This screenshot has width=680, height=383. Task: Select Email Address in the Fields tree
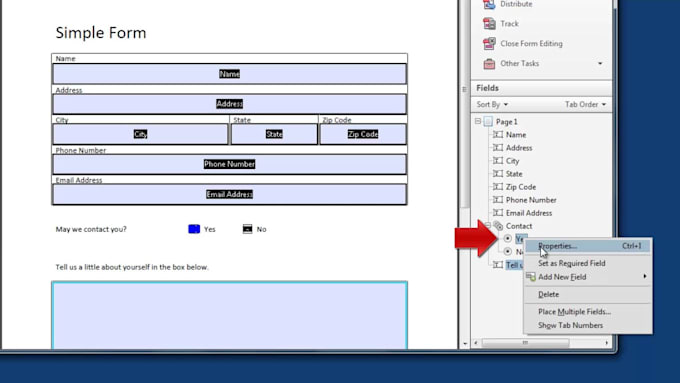click(x=529, y=213)
